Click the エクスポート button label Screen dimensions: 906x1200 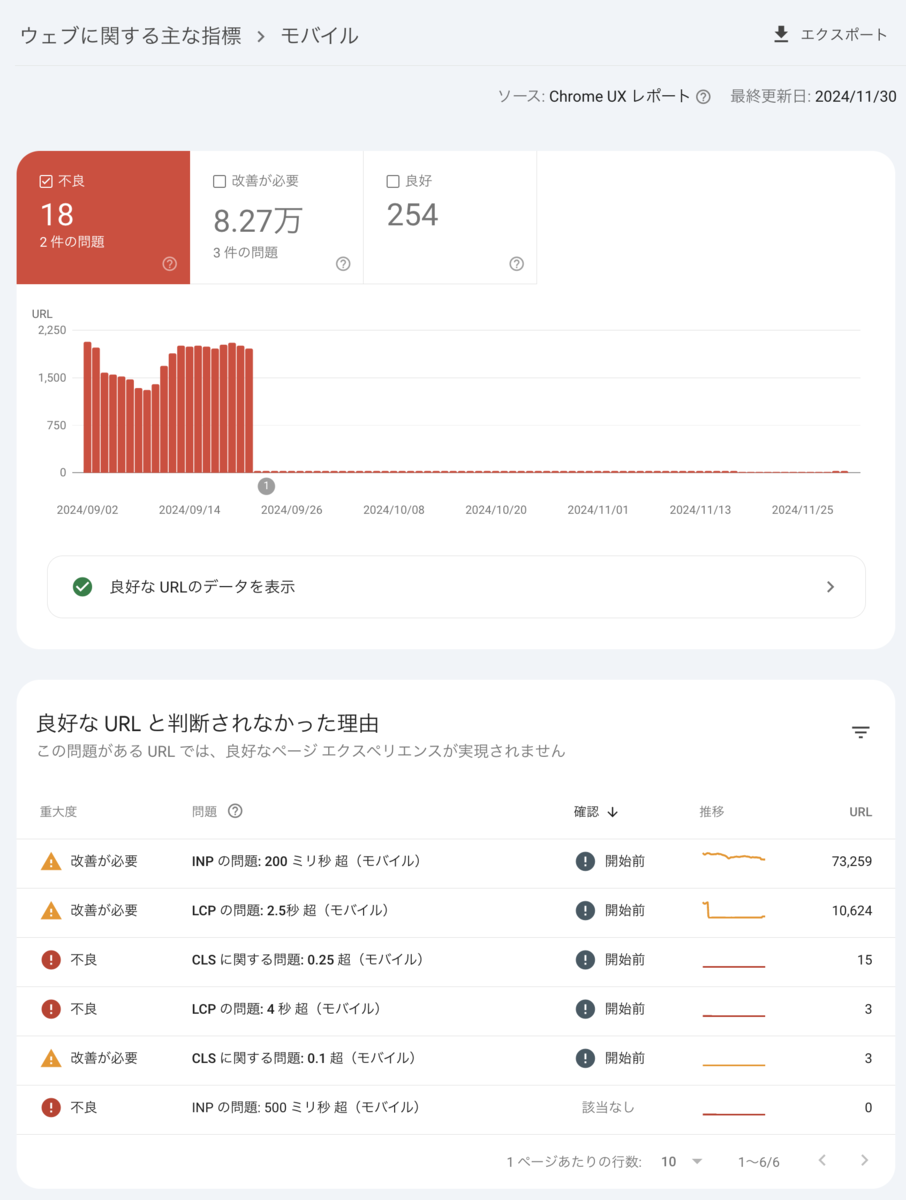coord(844,35)
